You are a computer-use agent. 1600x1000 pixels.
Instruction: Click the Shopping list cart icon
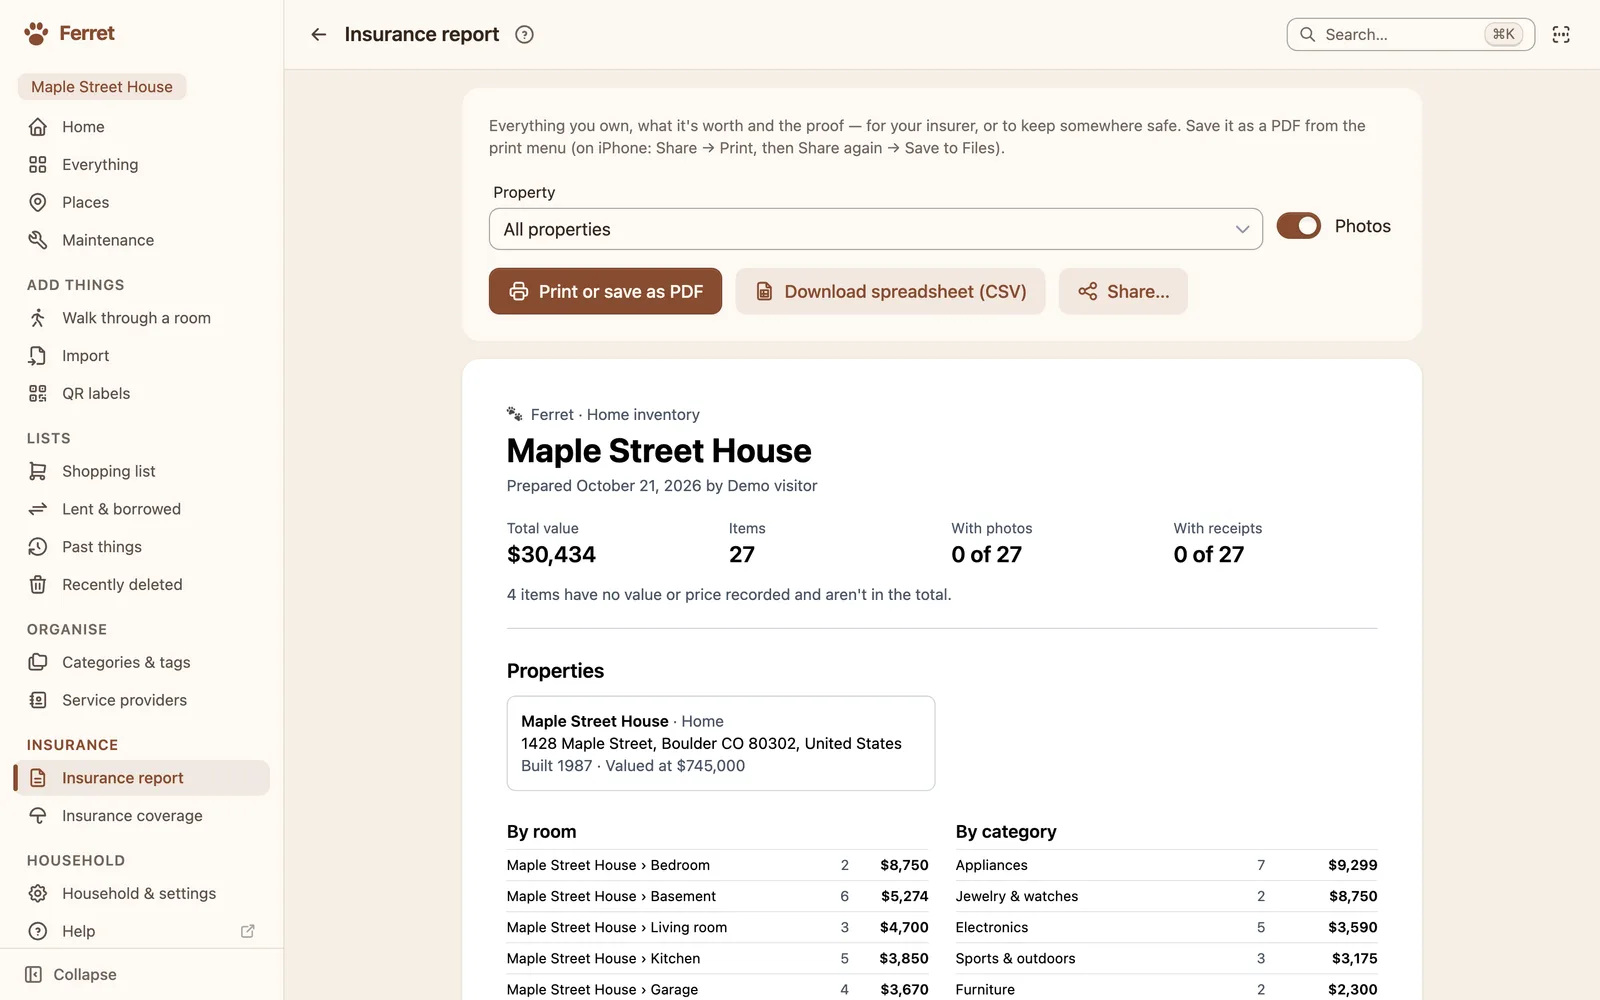coord(38,471)
